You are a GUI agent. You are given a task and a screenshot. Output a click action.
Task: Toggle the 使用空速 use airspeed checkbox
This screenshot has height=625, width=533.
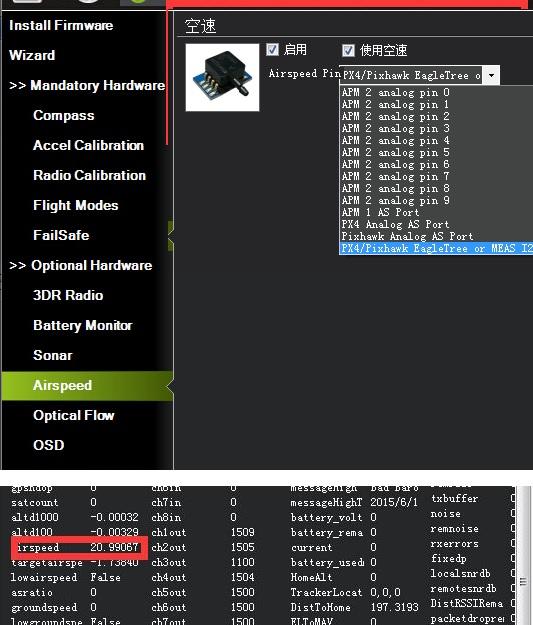coord(348,51)
